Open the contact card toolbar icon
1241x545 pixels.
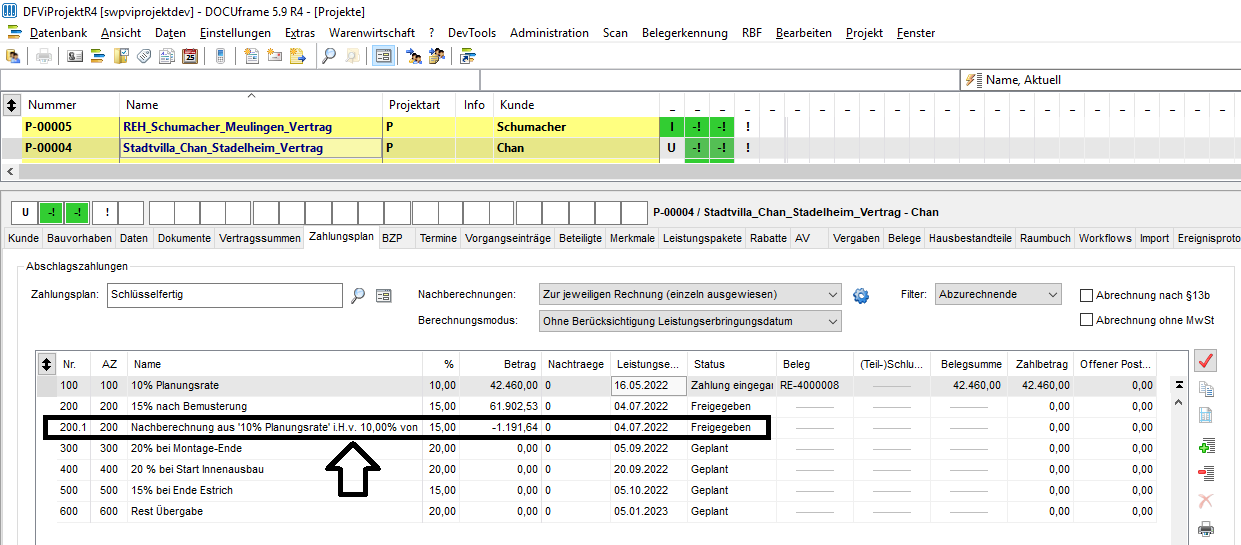pos(75,56)
